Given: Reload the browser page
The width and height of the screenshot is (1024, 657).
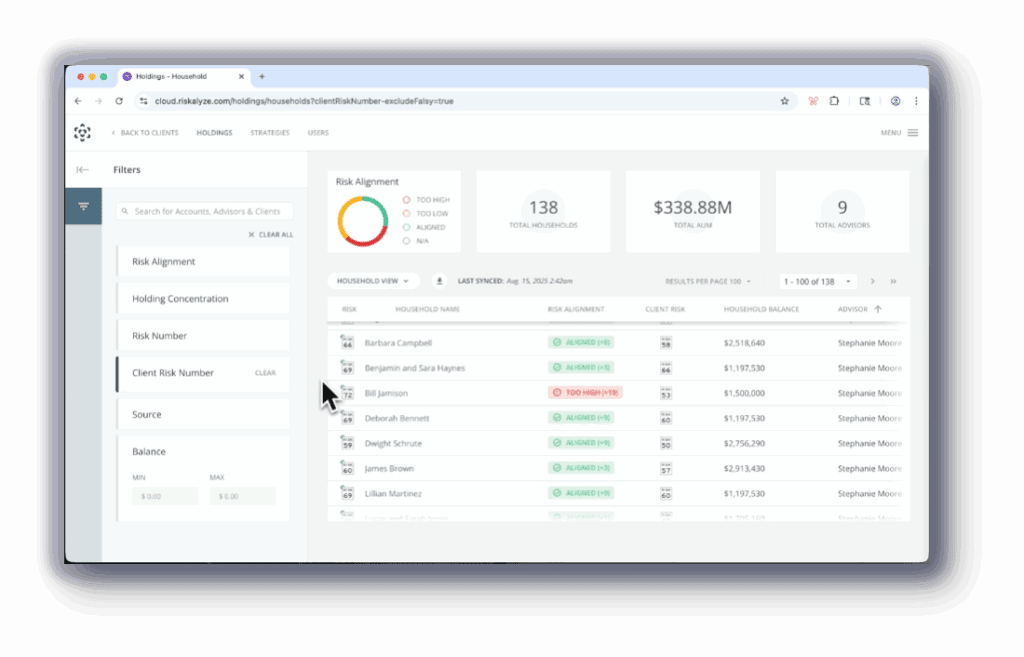Looking at the screenshot, I should (119, 101).
